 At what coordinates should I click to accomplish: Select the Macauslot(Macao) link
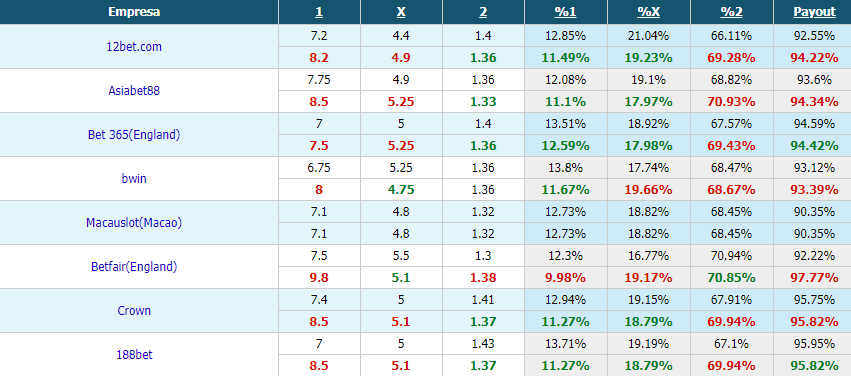pos(134,222)
